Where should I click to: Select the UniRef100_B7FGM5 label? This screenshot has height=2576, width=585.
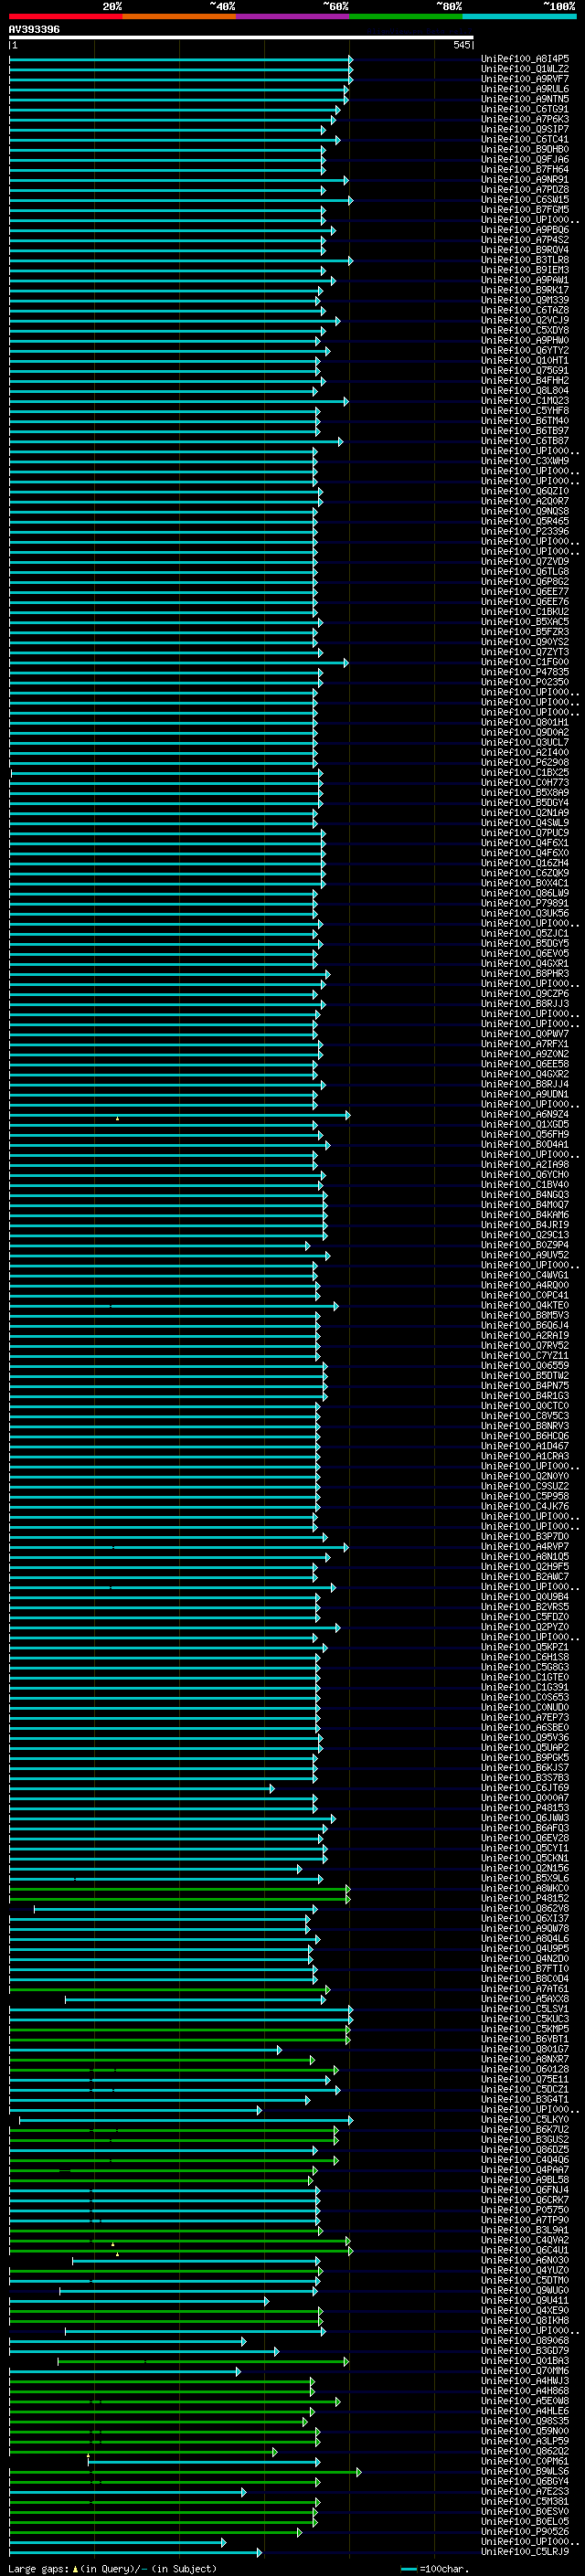point(525,210)
